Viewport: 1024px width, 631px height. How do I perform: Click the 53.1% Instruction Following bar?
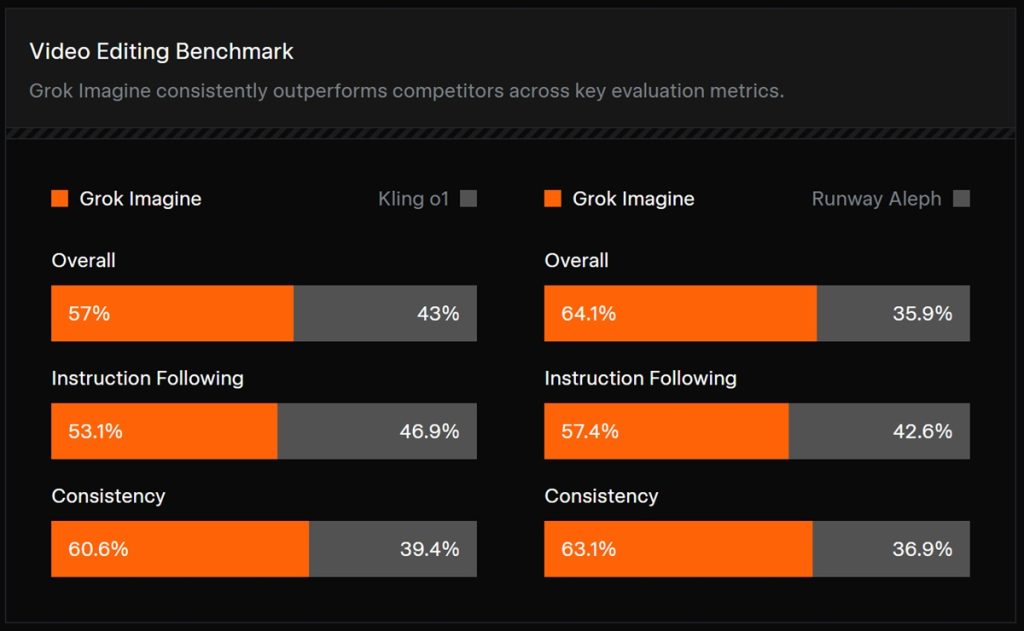click(164, 431)
